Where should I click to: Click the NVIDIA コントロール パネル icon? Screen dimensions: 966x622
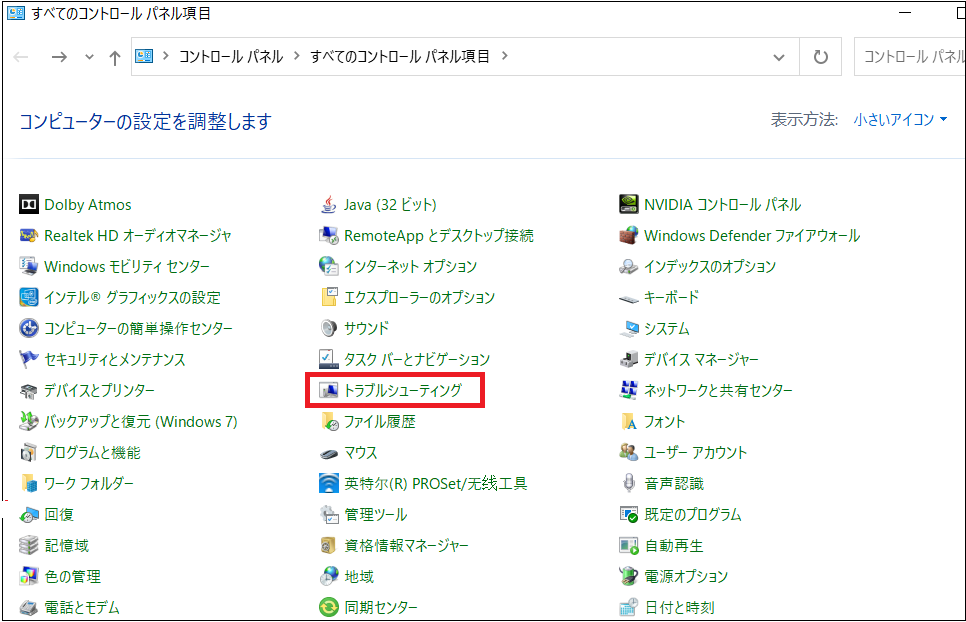(x=628, y=204)
